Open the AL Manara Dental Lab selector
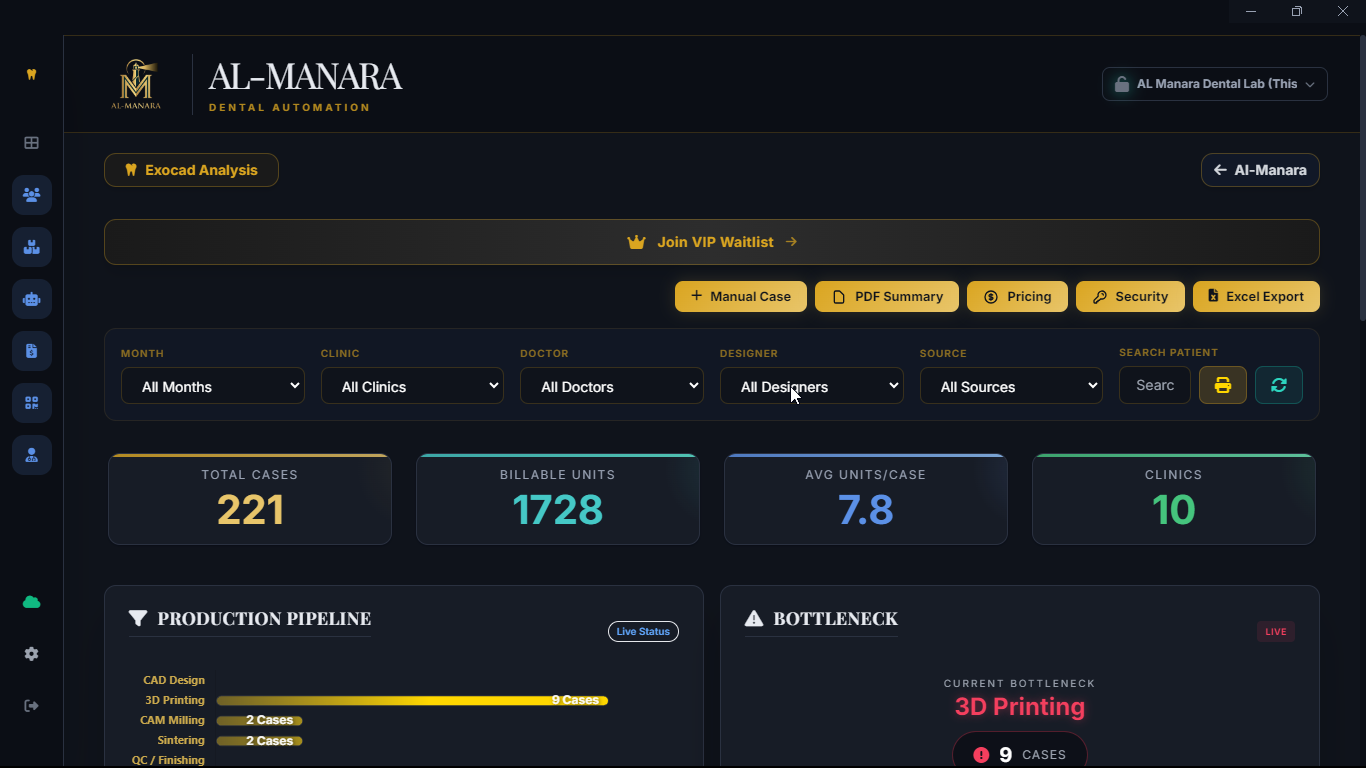Image resolution: width=1366 pixels, height=768 pixels. (1215, 84)
